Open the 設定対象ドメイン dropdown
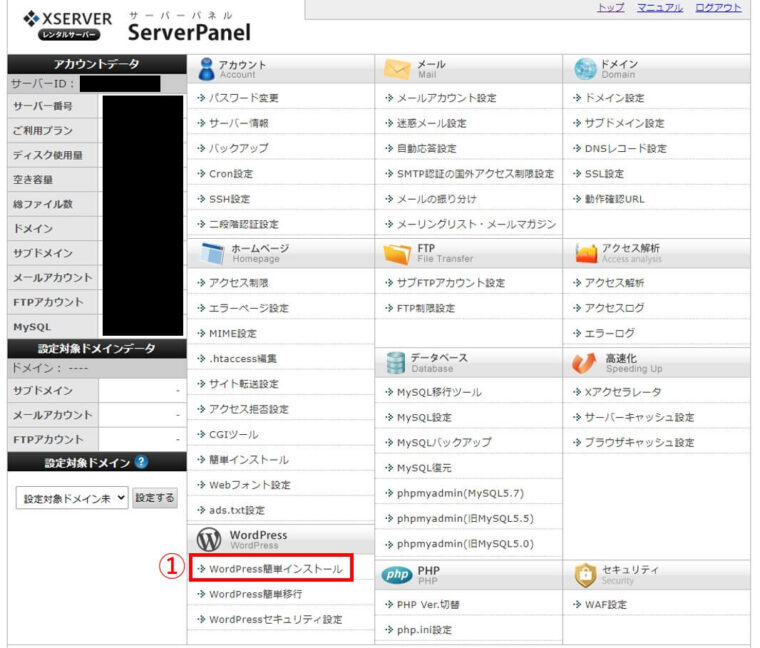This screenshot has width=760, height=648. (72, 498)
